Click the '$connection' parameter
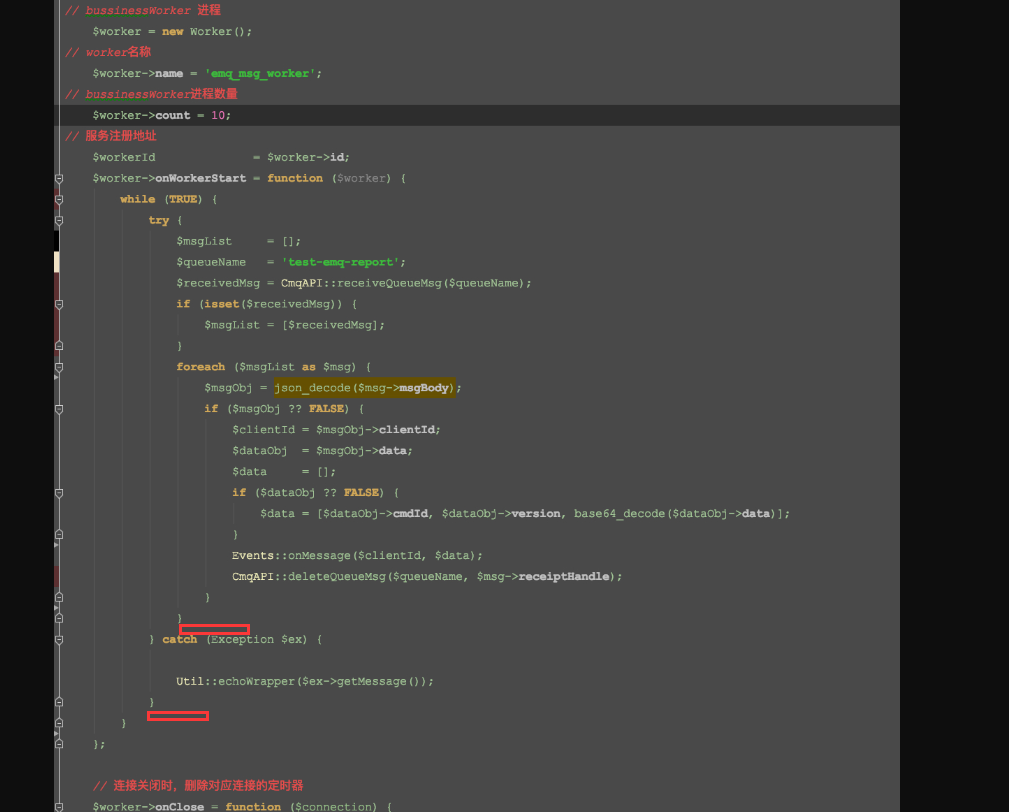This screenshot has height=812, width=1009. (x=333, y=807)
